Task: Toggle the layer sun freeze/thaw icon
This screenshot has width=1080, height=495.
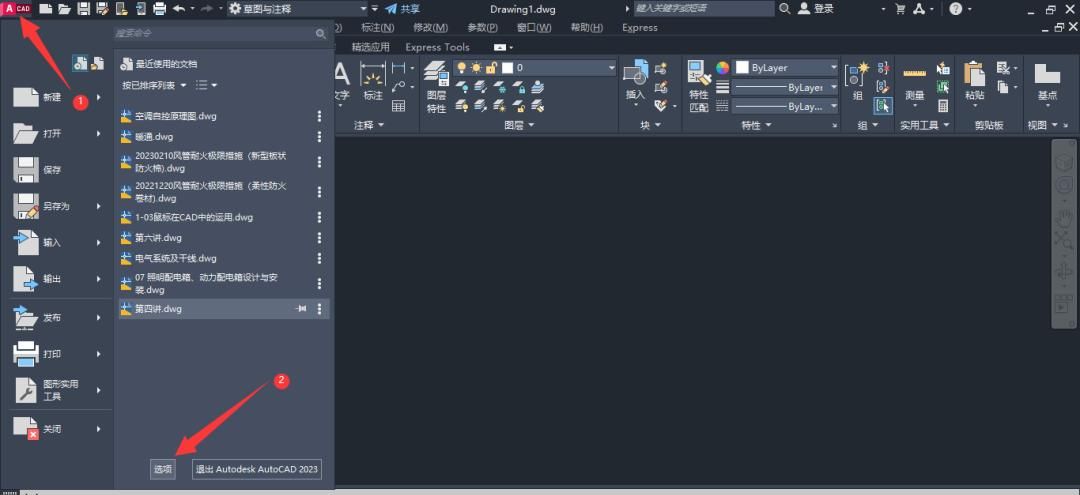Action: pyautogui.click(x=477, y=67)
